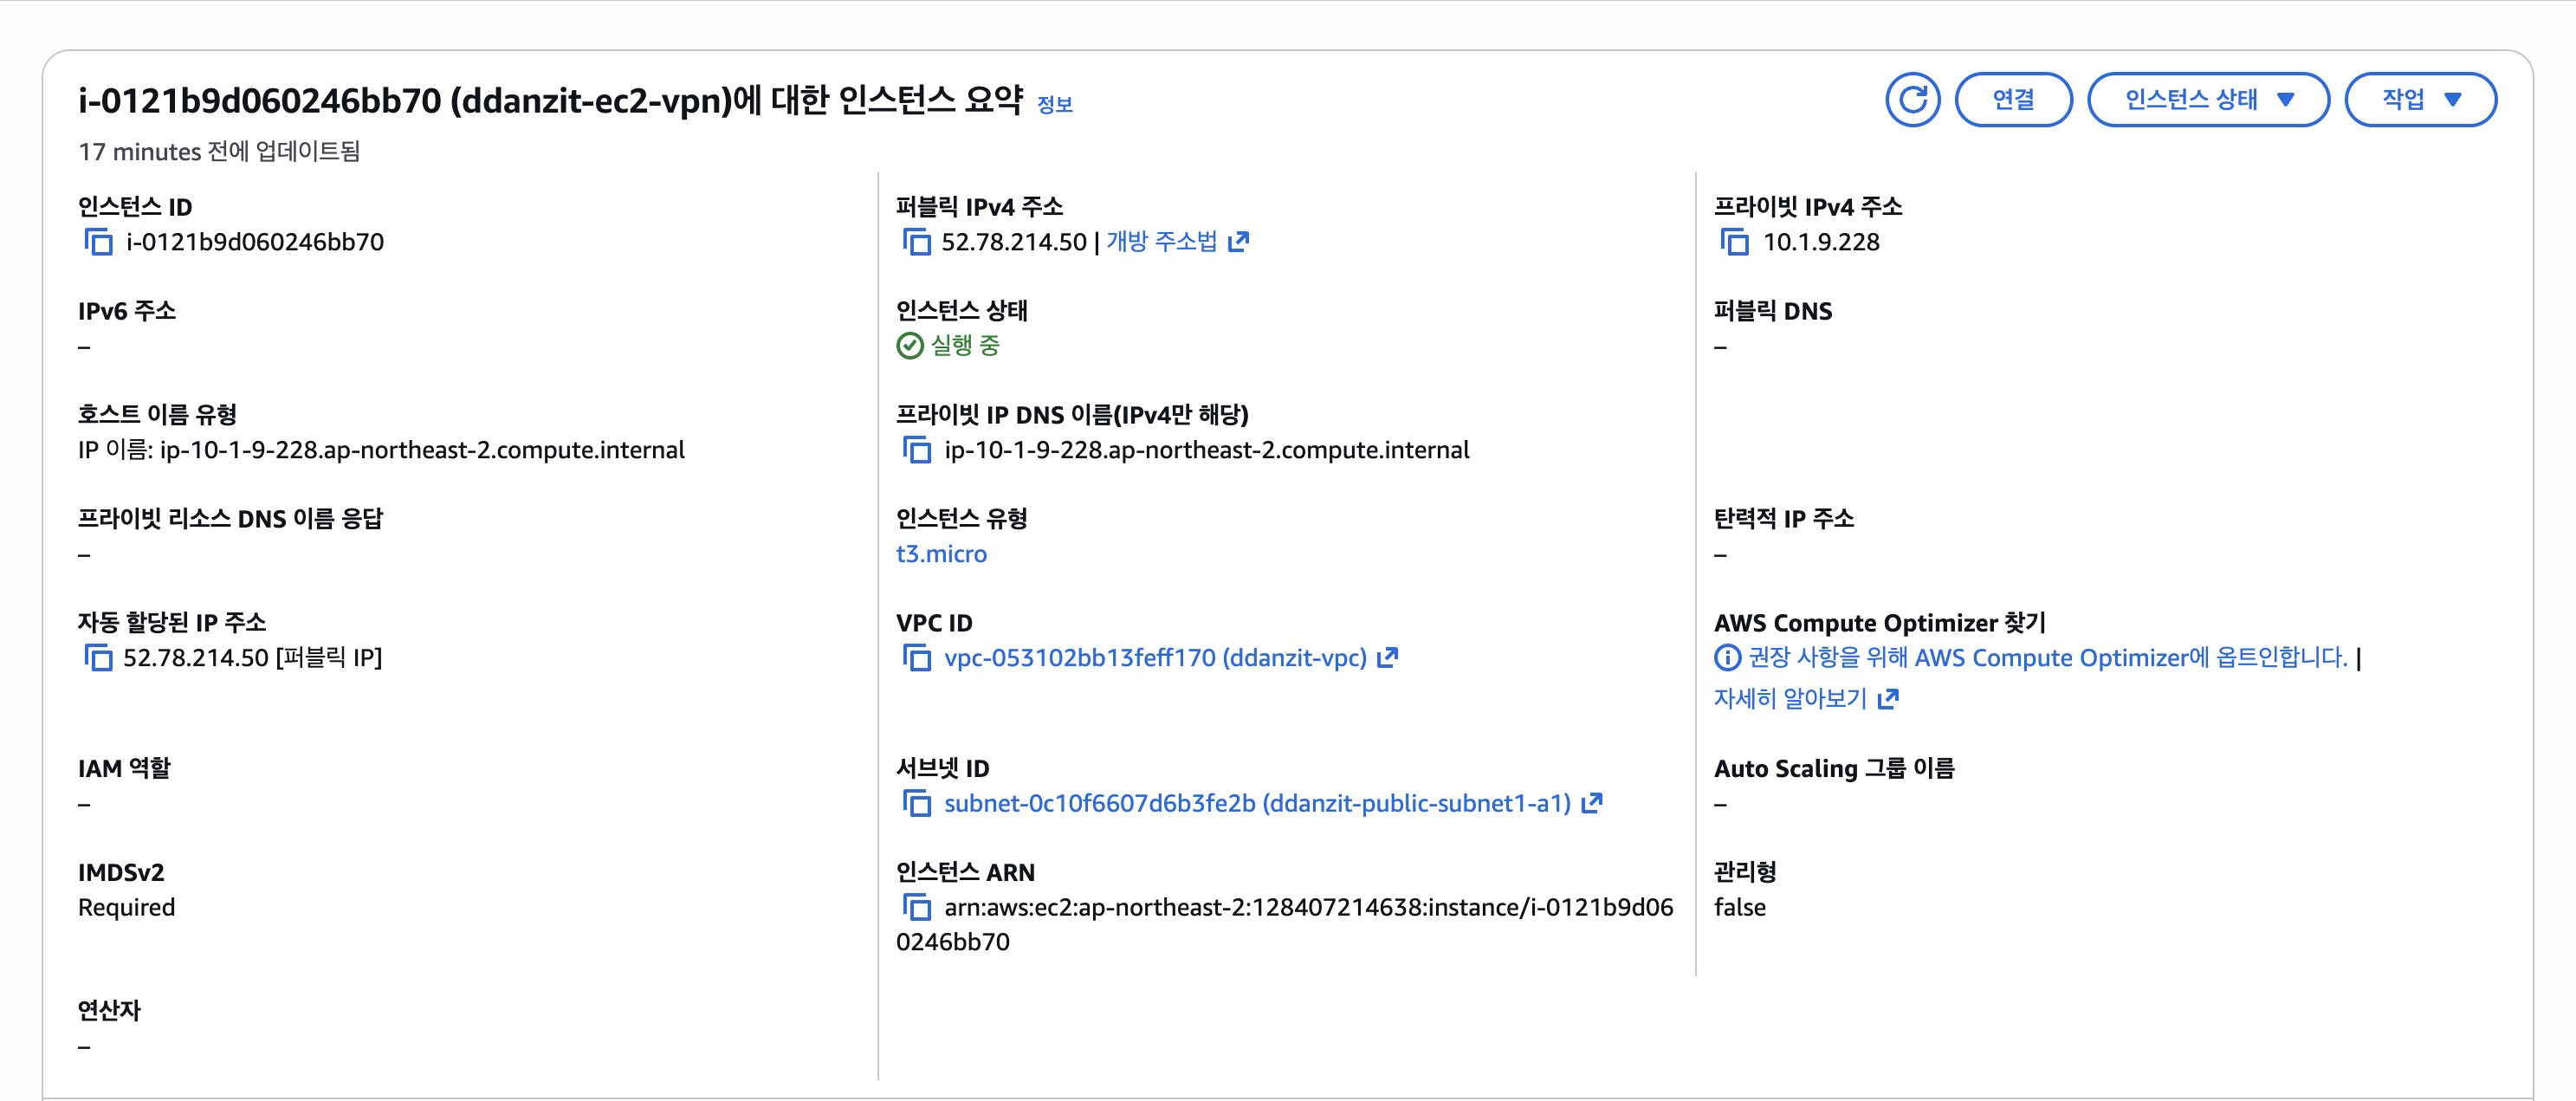Open the 인스턴스 상태 dropdown
The height and width of the screenshot is (1101, 2576).
pyautogui.click(x=2208, y=99)
